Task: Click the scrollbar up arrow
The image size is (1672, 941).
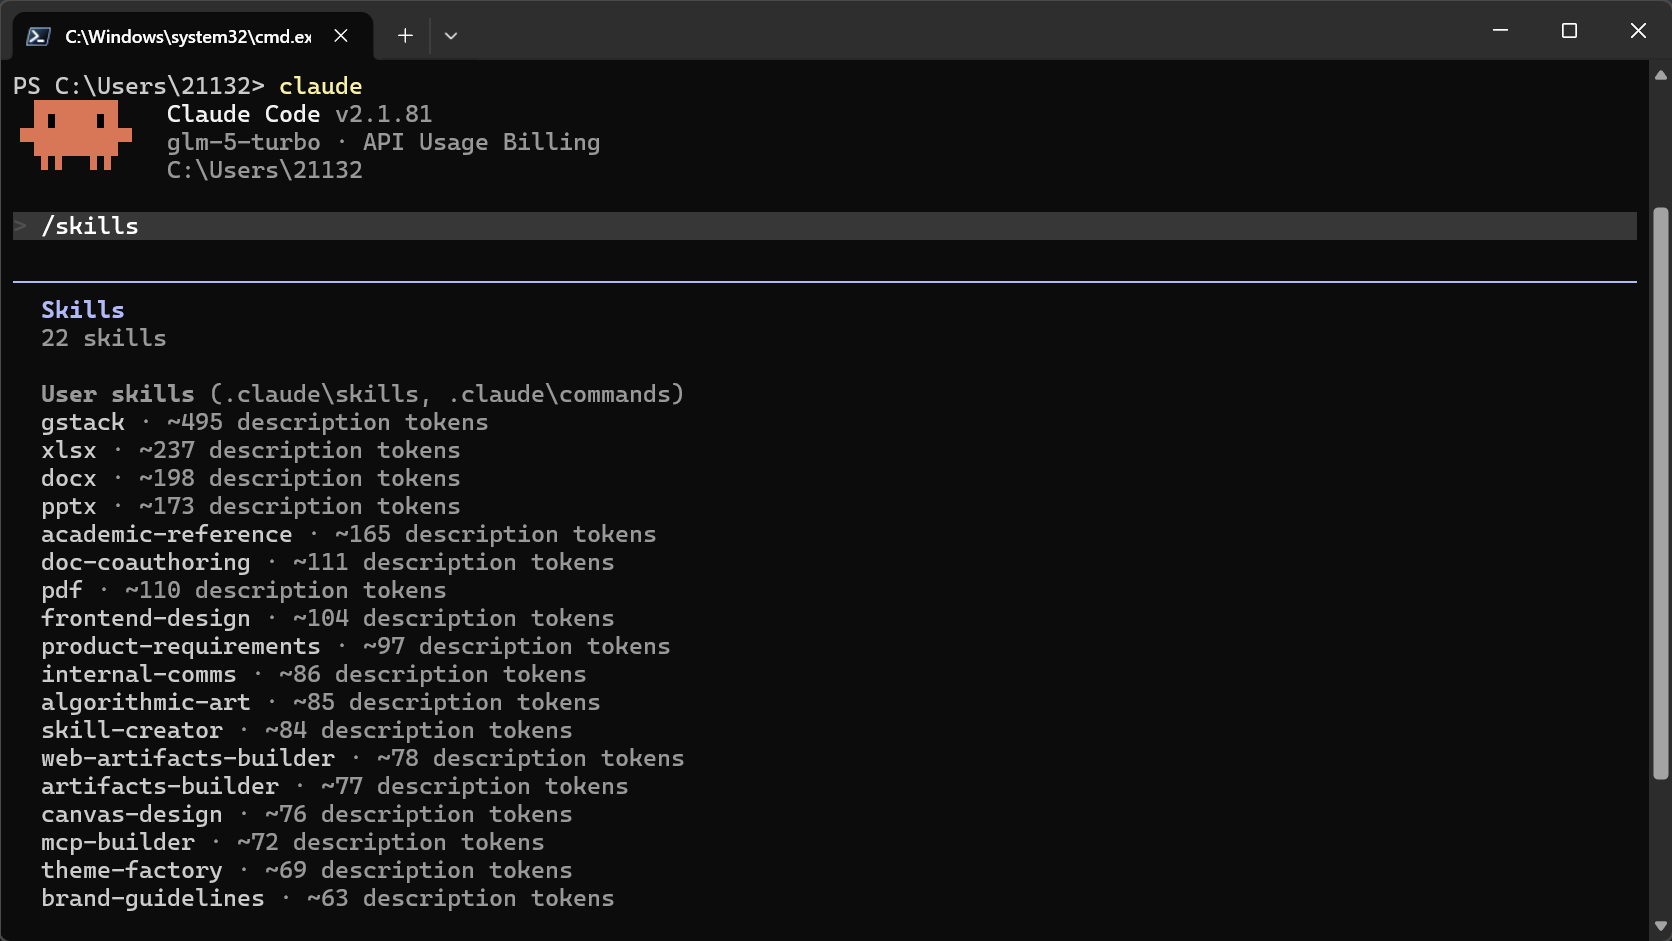Action: coord(1661,75)
